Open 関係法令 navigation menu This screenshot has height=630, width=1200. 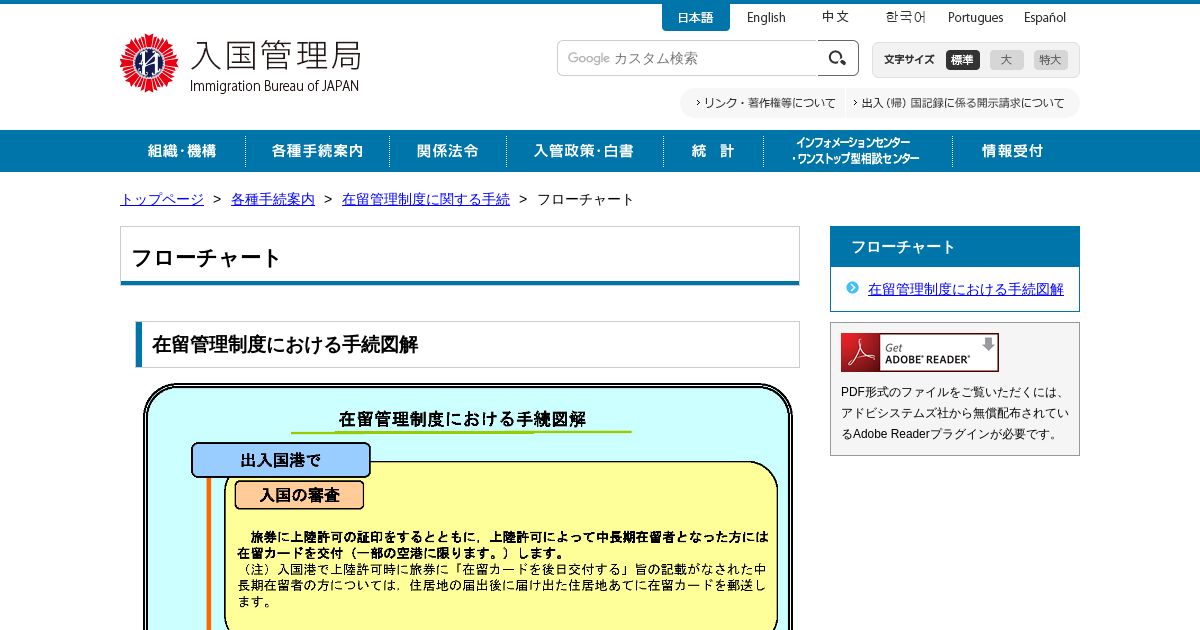point(448,151)
